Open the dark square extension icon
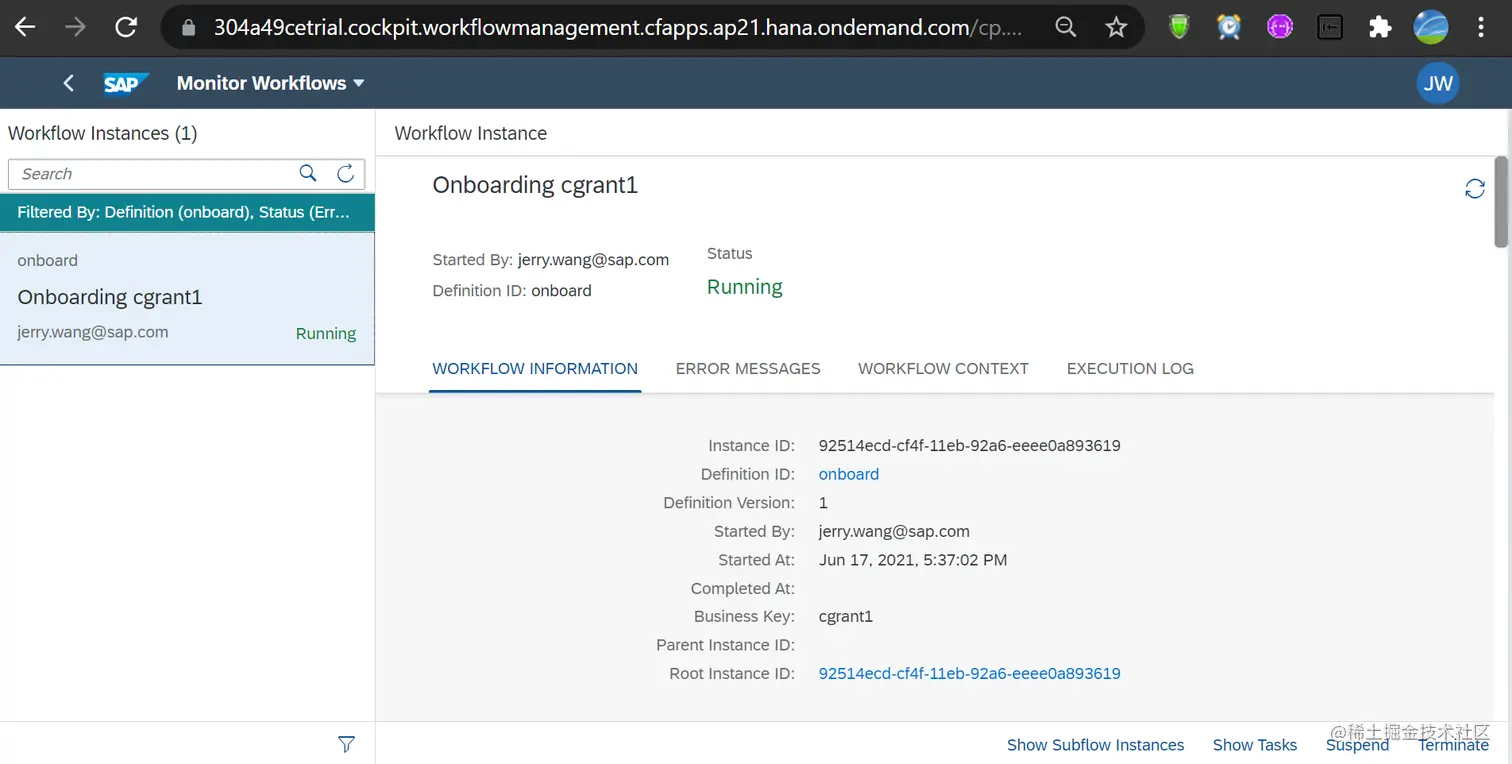 (x=1330, y=28)
